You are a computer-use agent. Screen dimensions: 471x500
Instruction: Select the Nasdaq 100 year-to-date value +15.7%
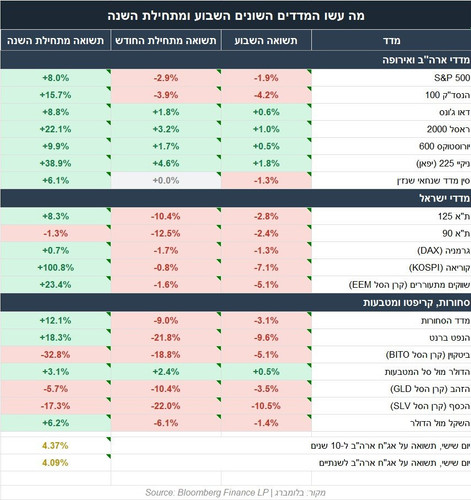coord(55,95)
